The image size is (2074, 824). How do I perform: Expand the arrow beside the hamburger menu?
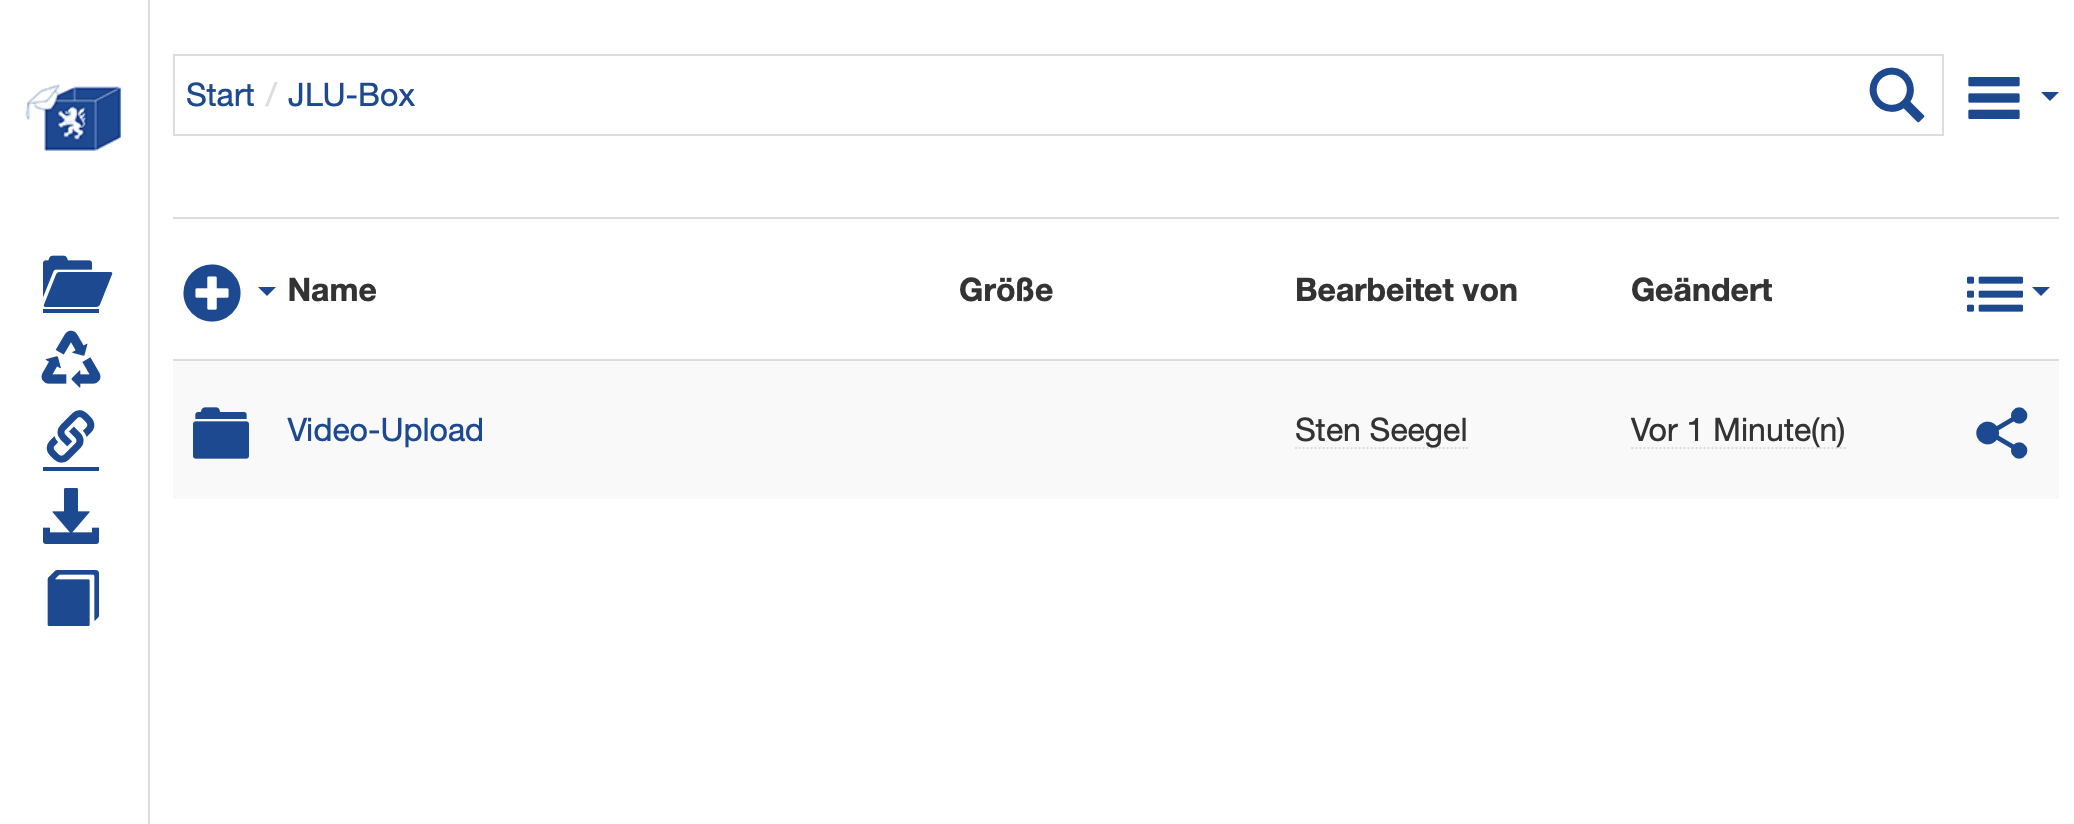(2049, 97)
